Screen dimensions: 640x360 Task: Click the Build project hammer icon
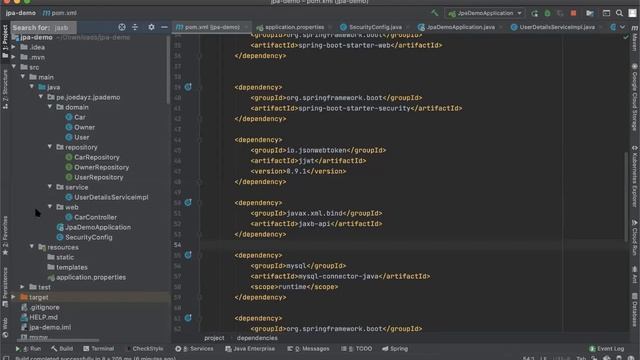tap(434, 13)
